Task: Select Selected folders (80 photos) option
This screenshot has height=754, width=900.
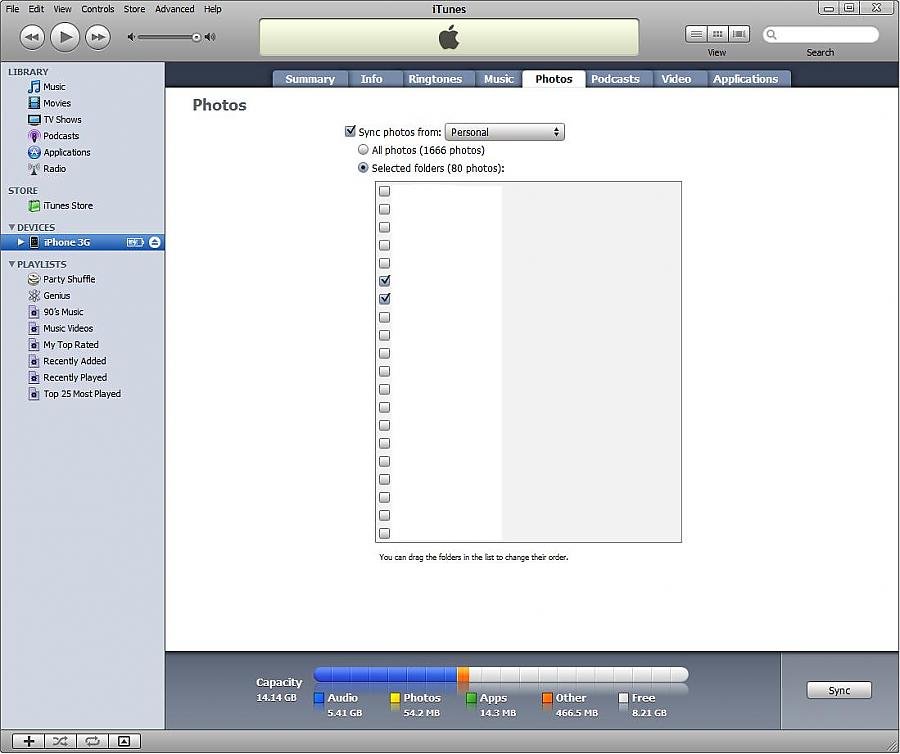Action: click(363, 168)
